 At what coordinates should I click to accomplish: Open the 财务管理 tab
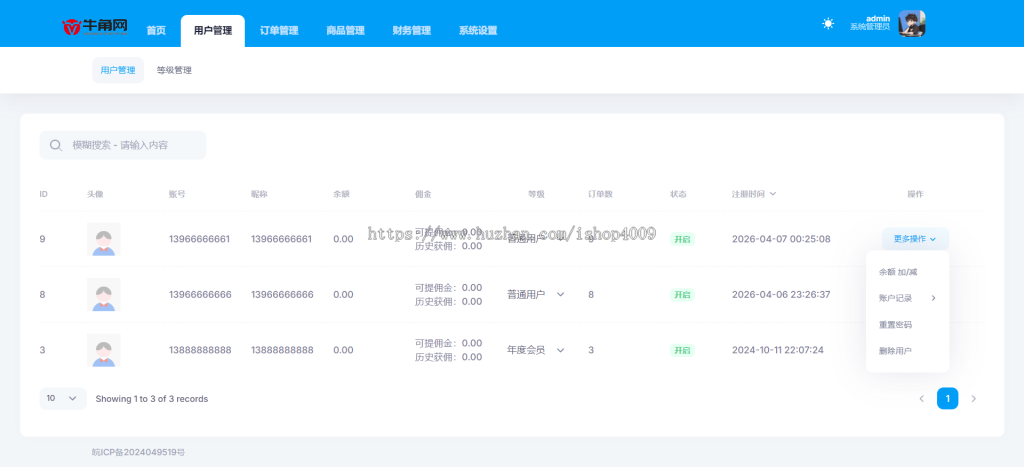(411, 31)
